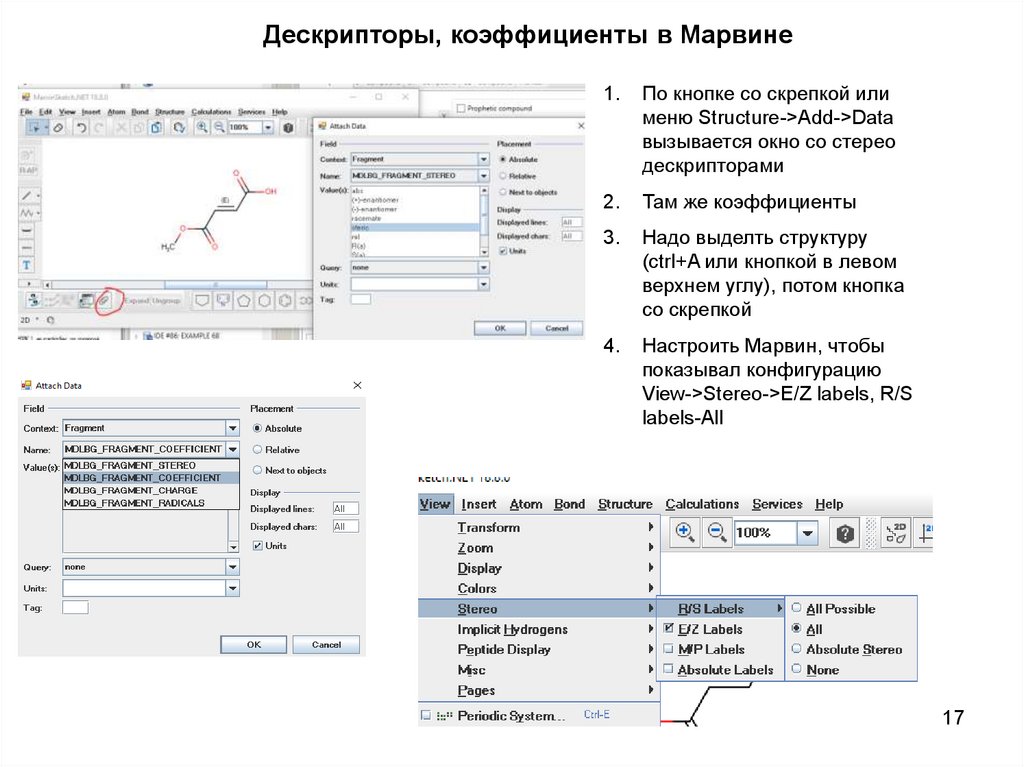
Task: Open R/S Labels submenu entry
Action: [x=720, y=609]
